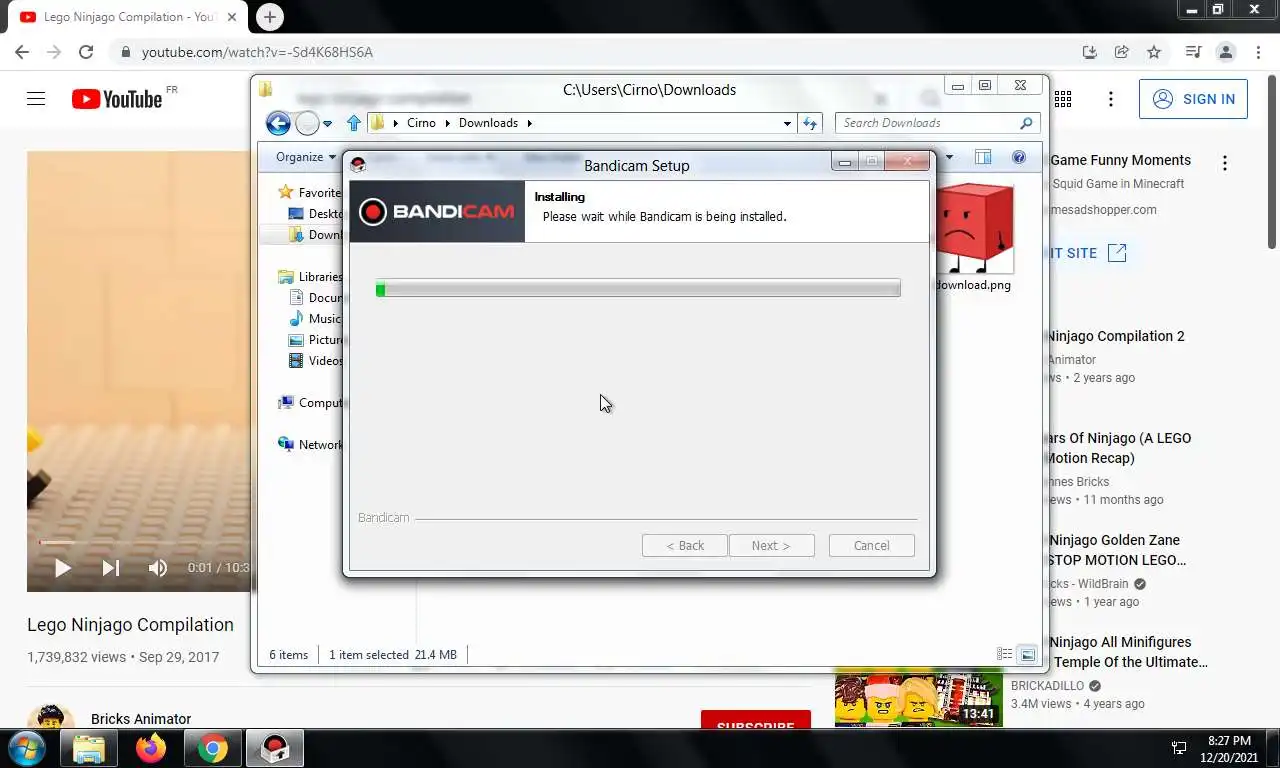Play the YouTube video
The height and width of the screenshot is (768, 1280).
coord(62,568)
